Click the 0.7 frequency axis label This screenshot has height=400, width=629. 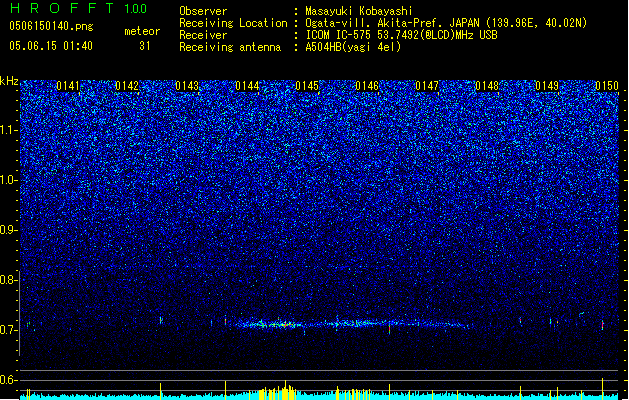tap(8, 330)
